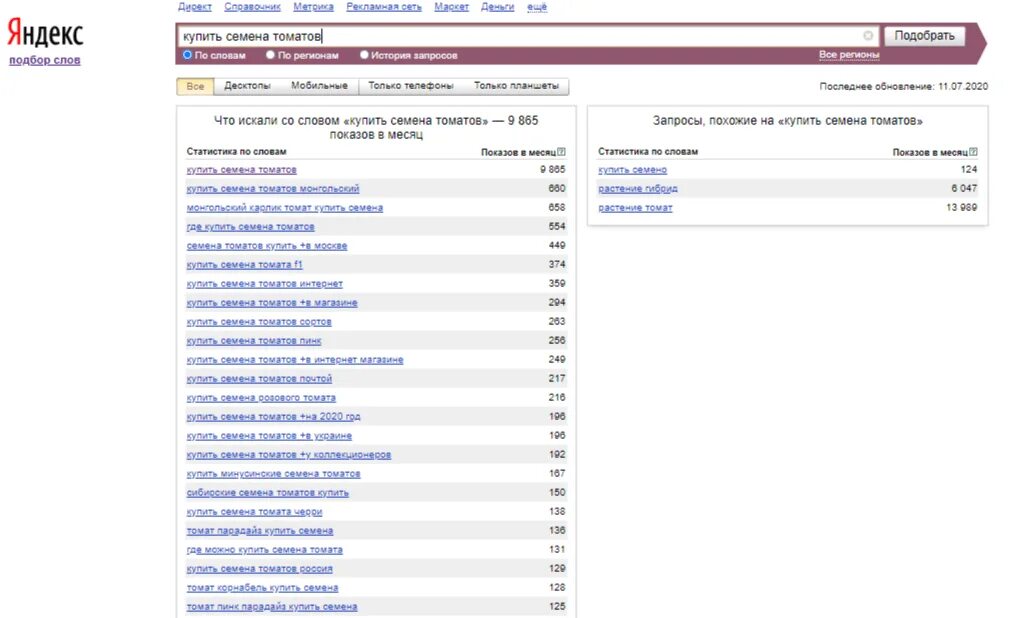Open query купить семена томатов +в магазине

click(272, 302)
